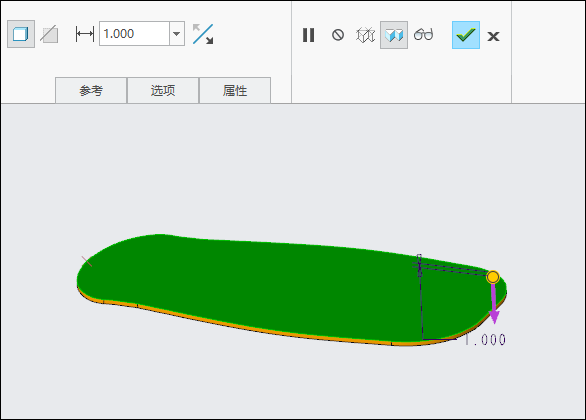
Task: Confirm the feature with the green checkmark
Action: pyautogui.click(x=466, y=35)
